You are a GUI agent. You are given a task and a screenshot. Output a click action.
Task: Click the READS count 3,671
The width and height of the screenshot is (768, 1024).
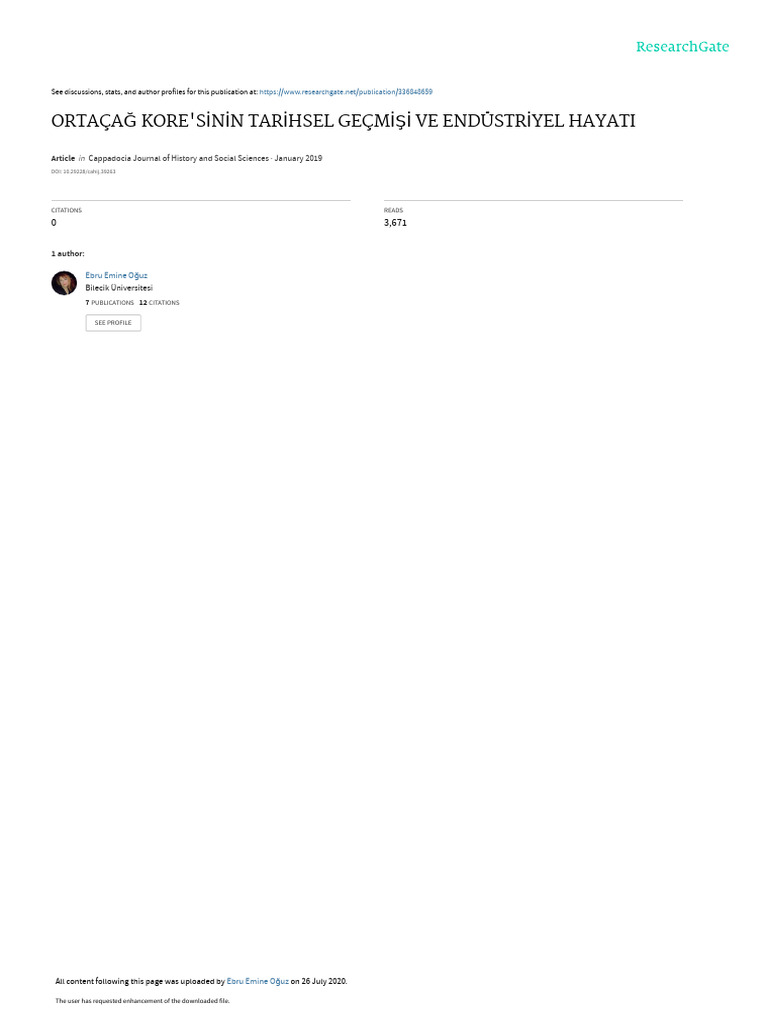[395, 223]
